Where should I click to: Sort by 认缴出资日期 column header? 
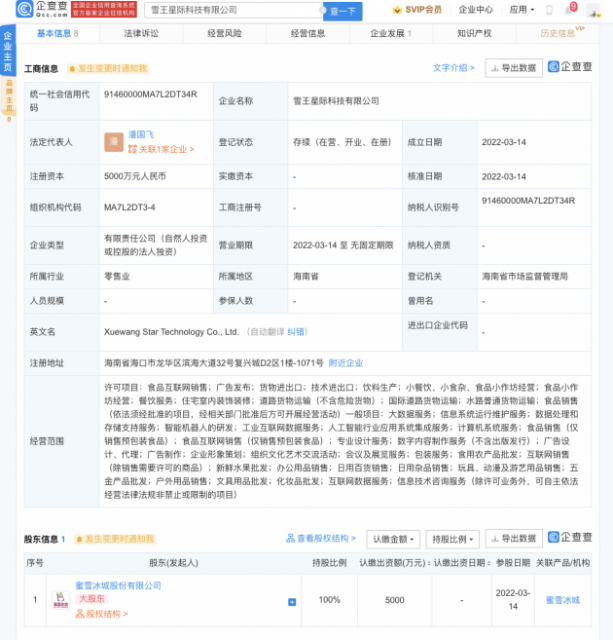coord(462,563)
